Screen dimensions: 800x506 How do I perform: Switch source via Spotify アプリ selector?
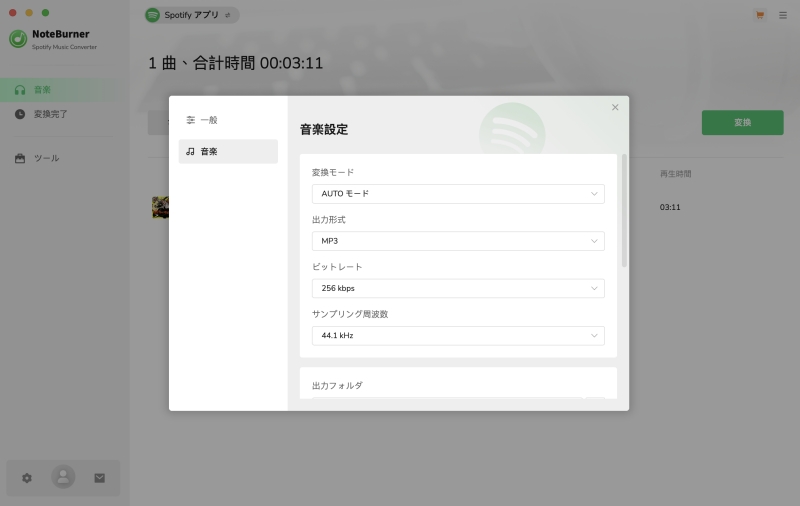point(192,15)
